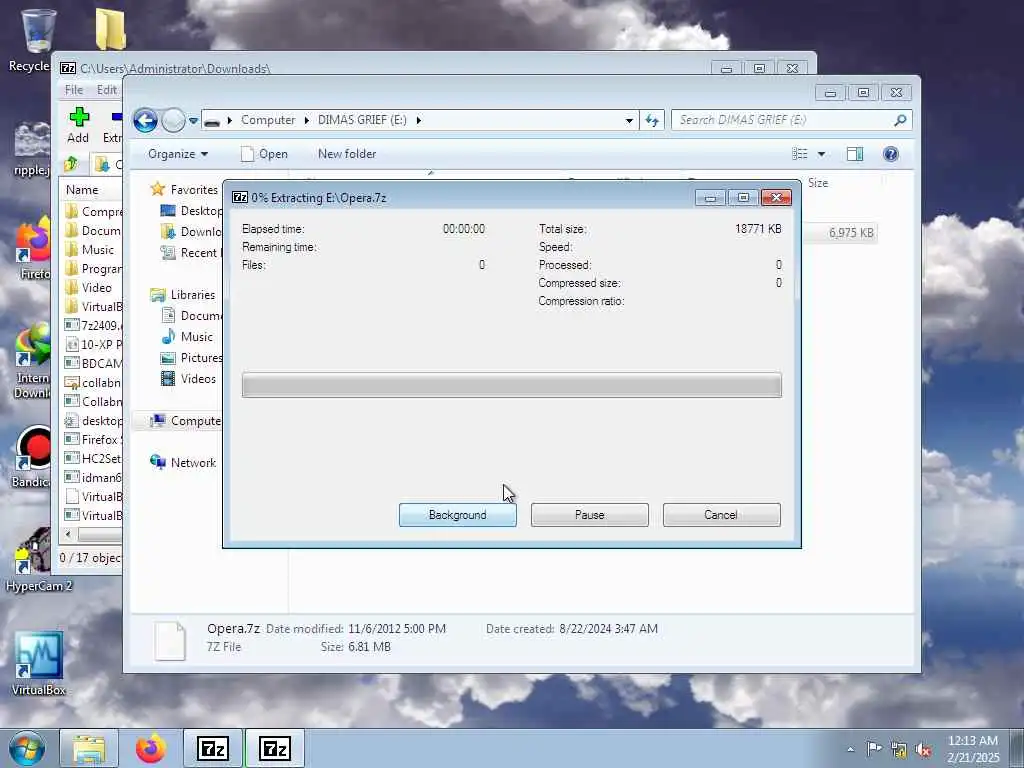This screenshot has width=1024, height=768.
Task: Change view using the views icon
Action: tap(799, 154)
